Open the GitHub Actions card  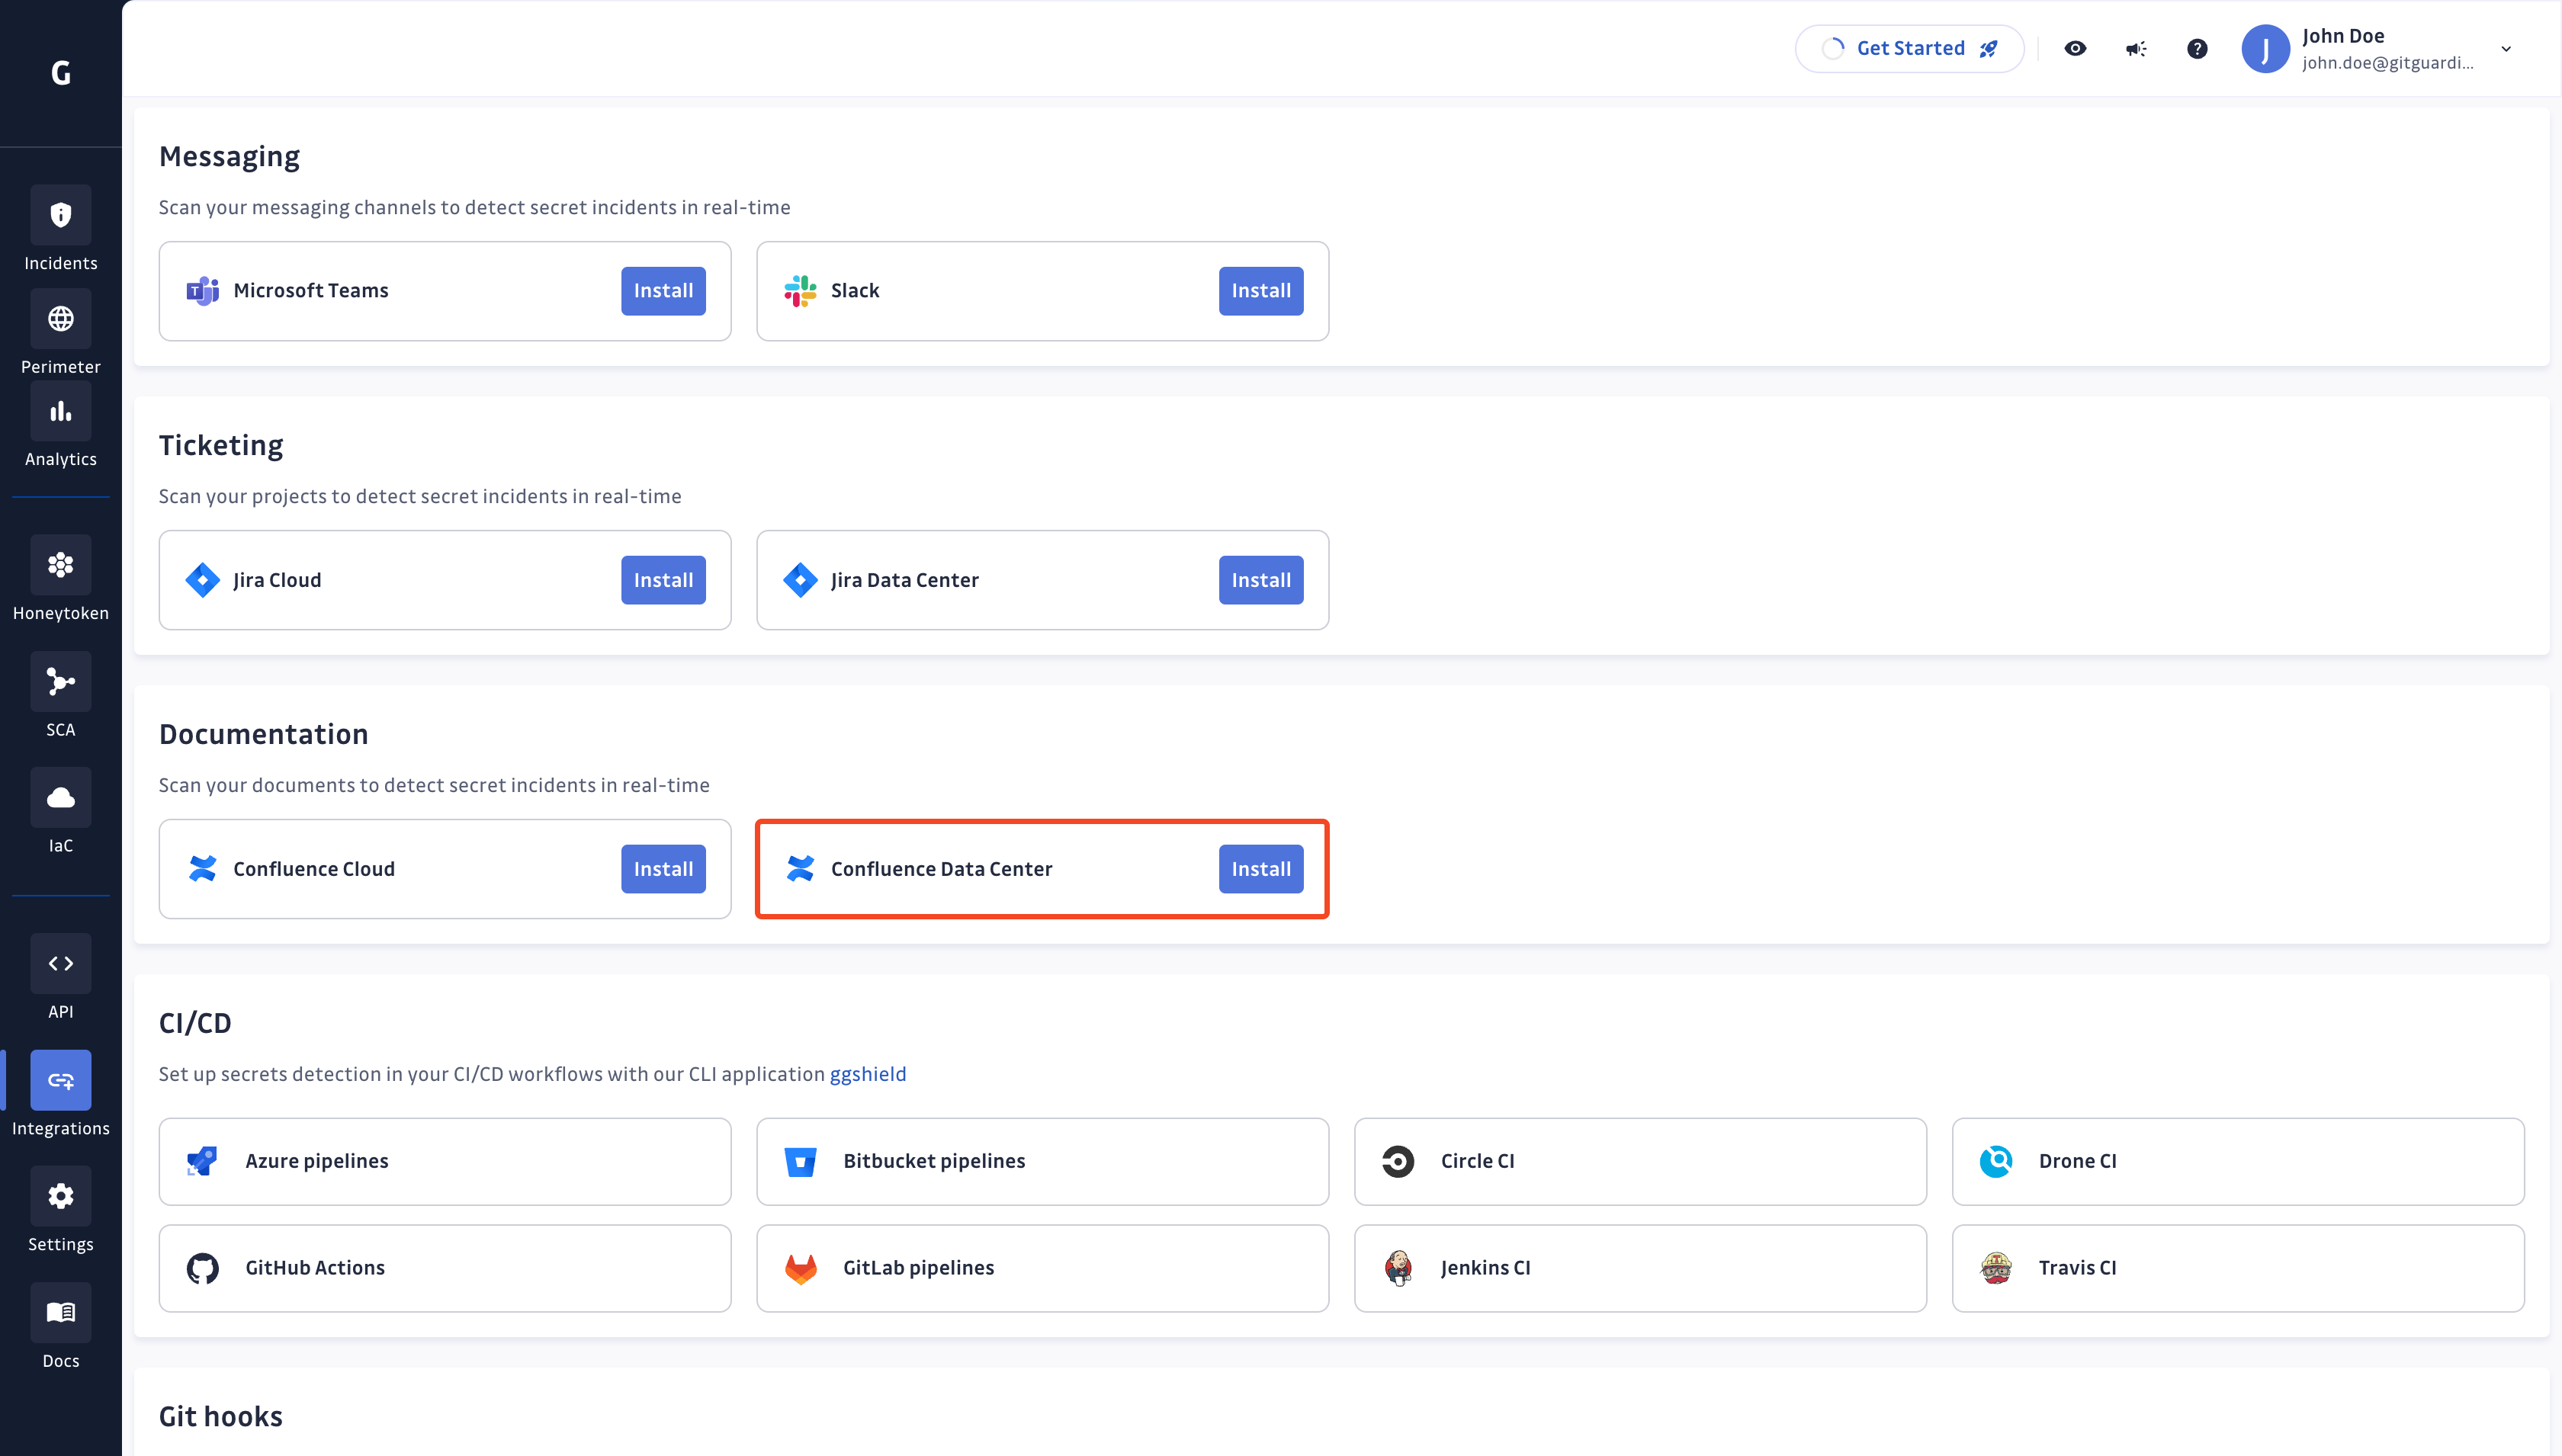[445, 1268]
